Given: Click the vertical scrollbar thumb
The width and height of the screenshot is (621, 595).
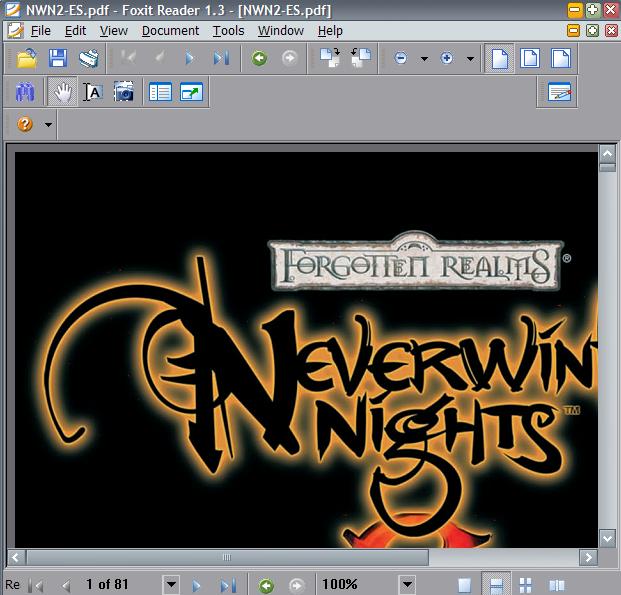Looking at the screenshot, I should (x=607, y=167).
